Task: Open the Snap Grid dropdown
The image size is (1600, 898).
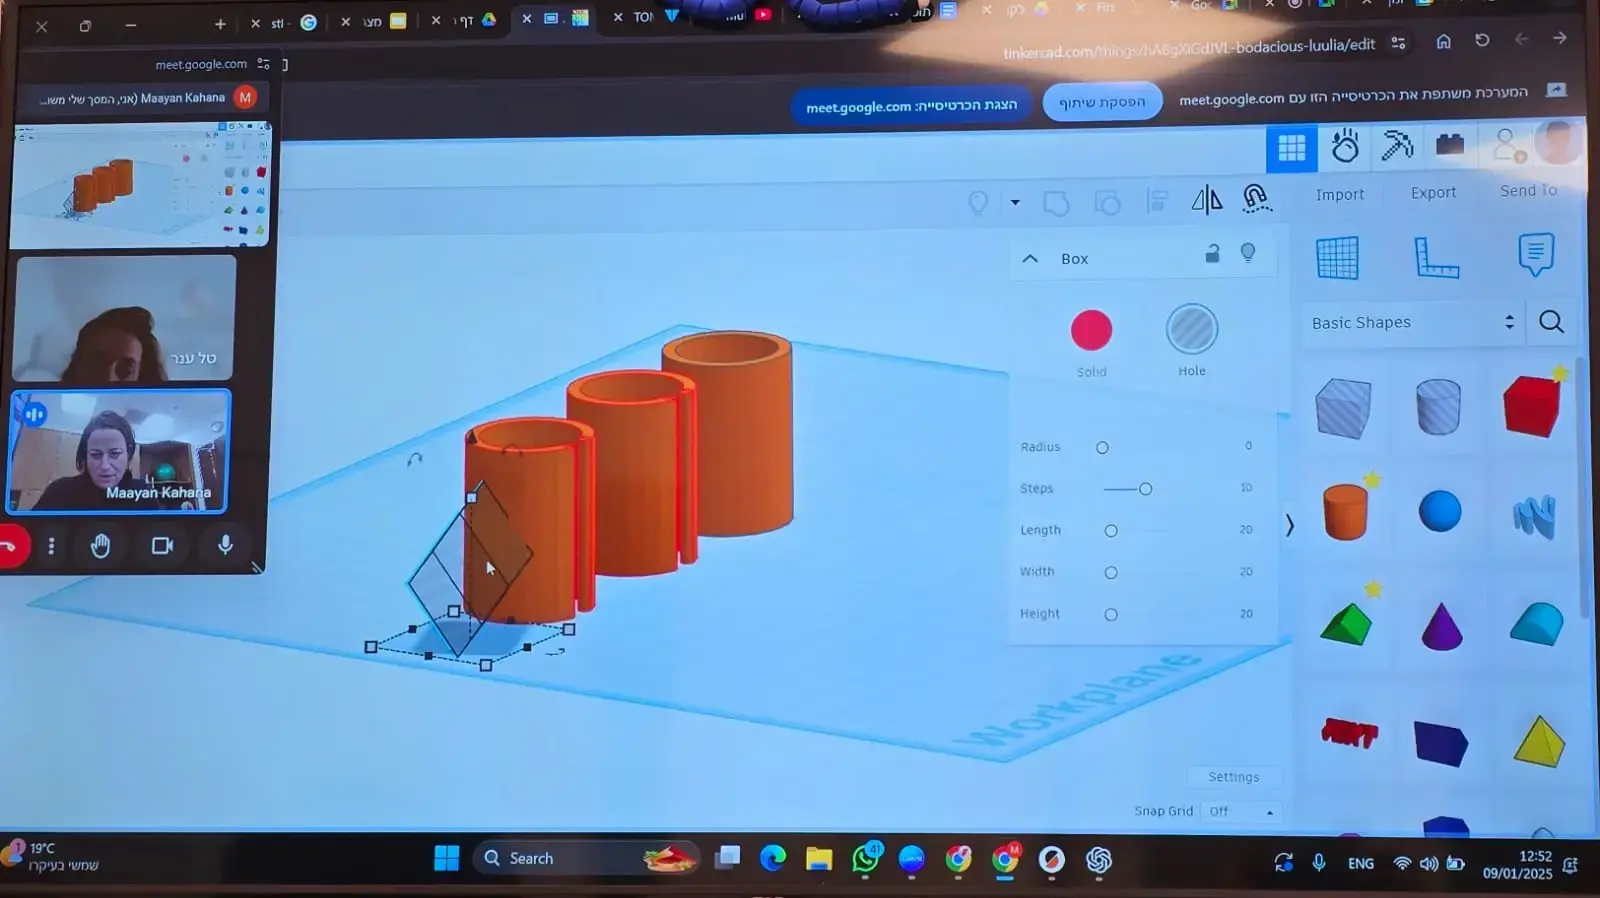Action: 1241,812
